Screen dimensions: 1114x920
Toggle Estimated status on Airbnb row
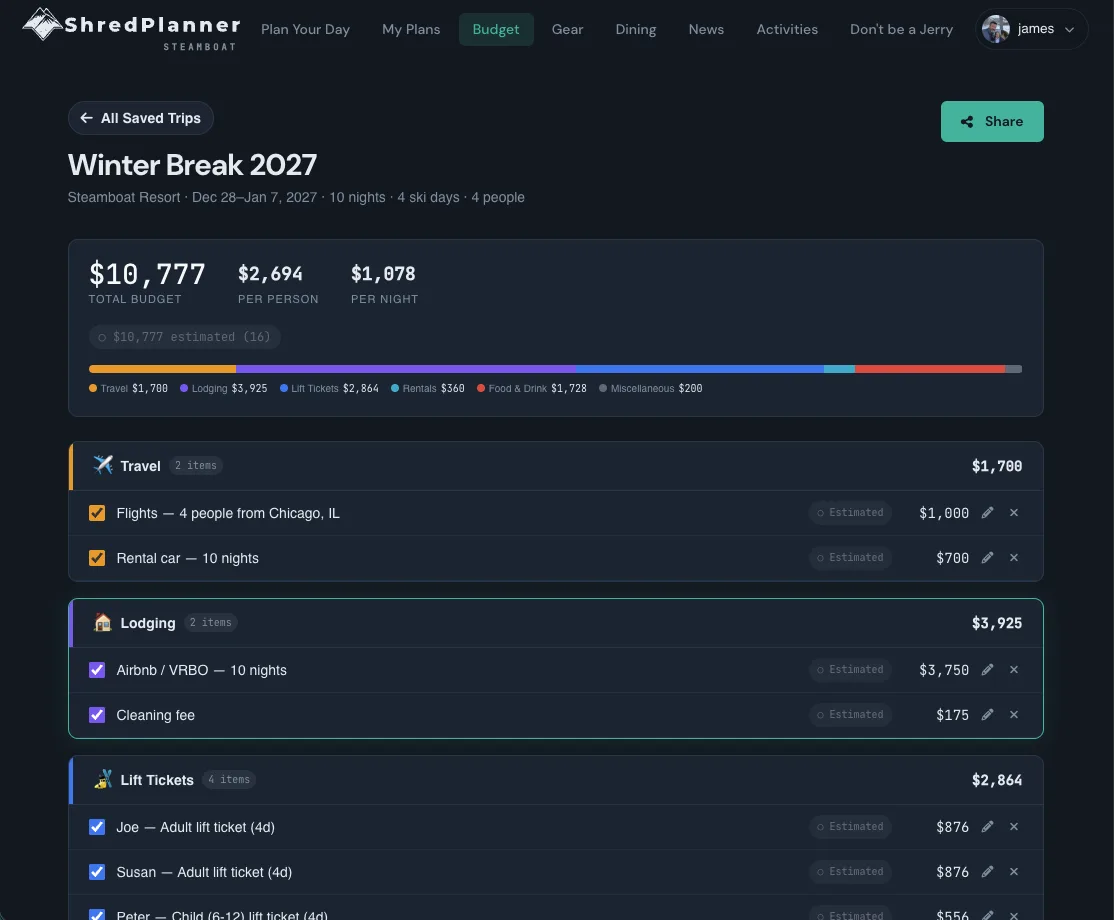coord(850,669)
